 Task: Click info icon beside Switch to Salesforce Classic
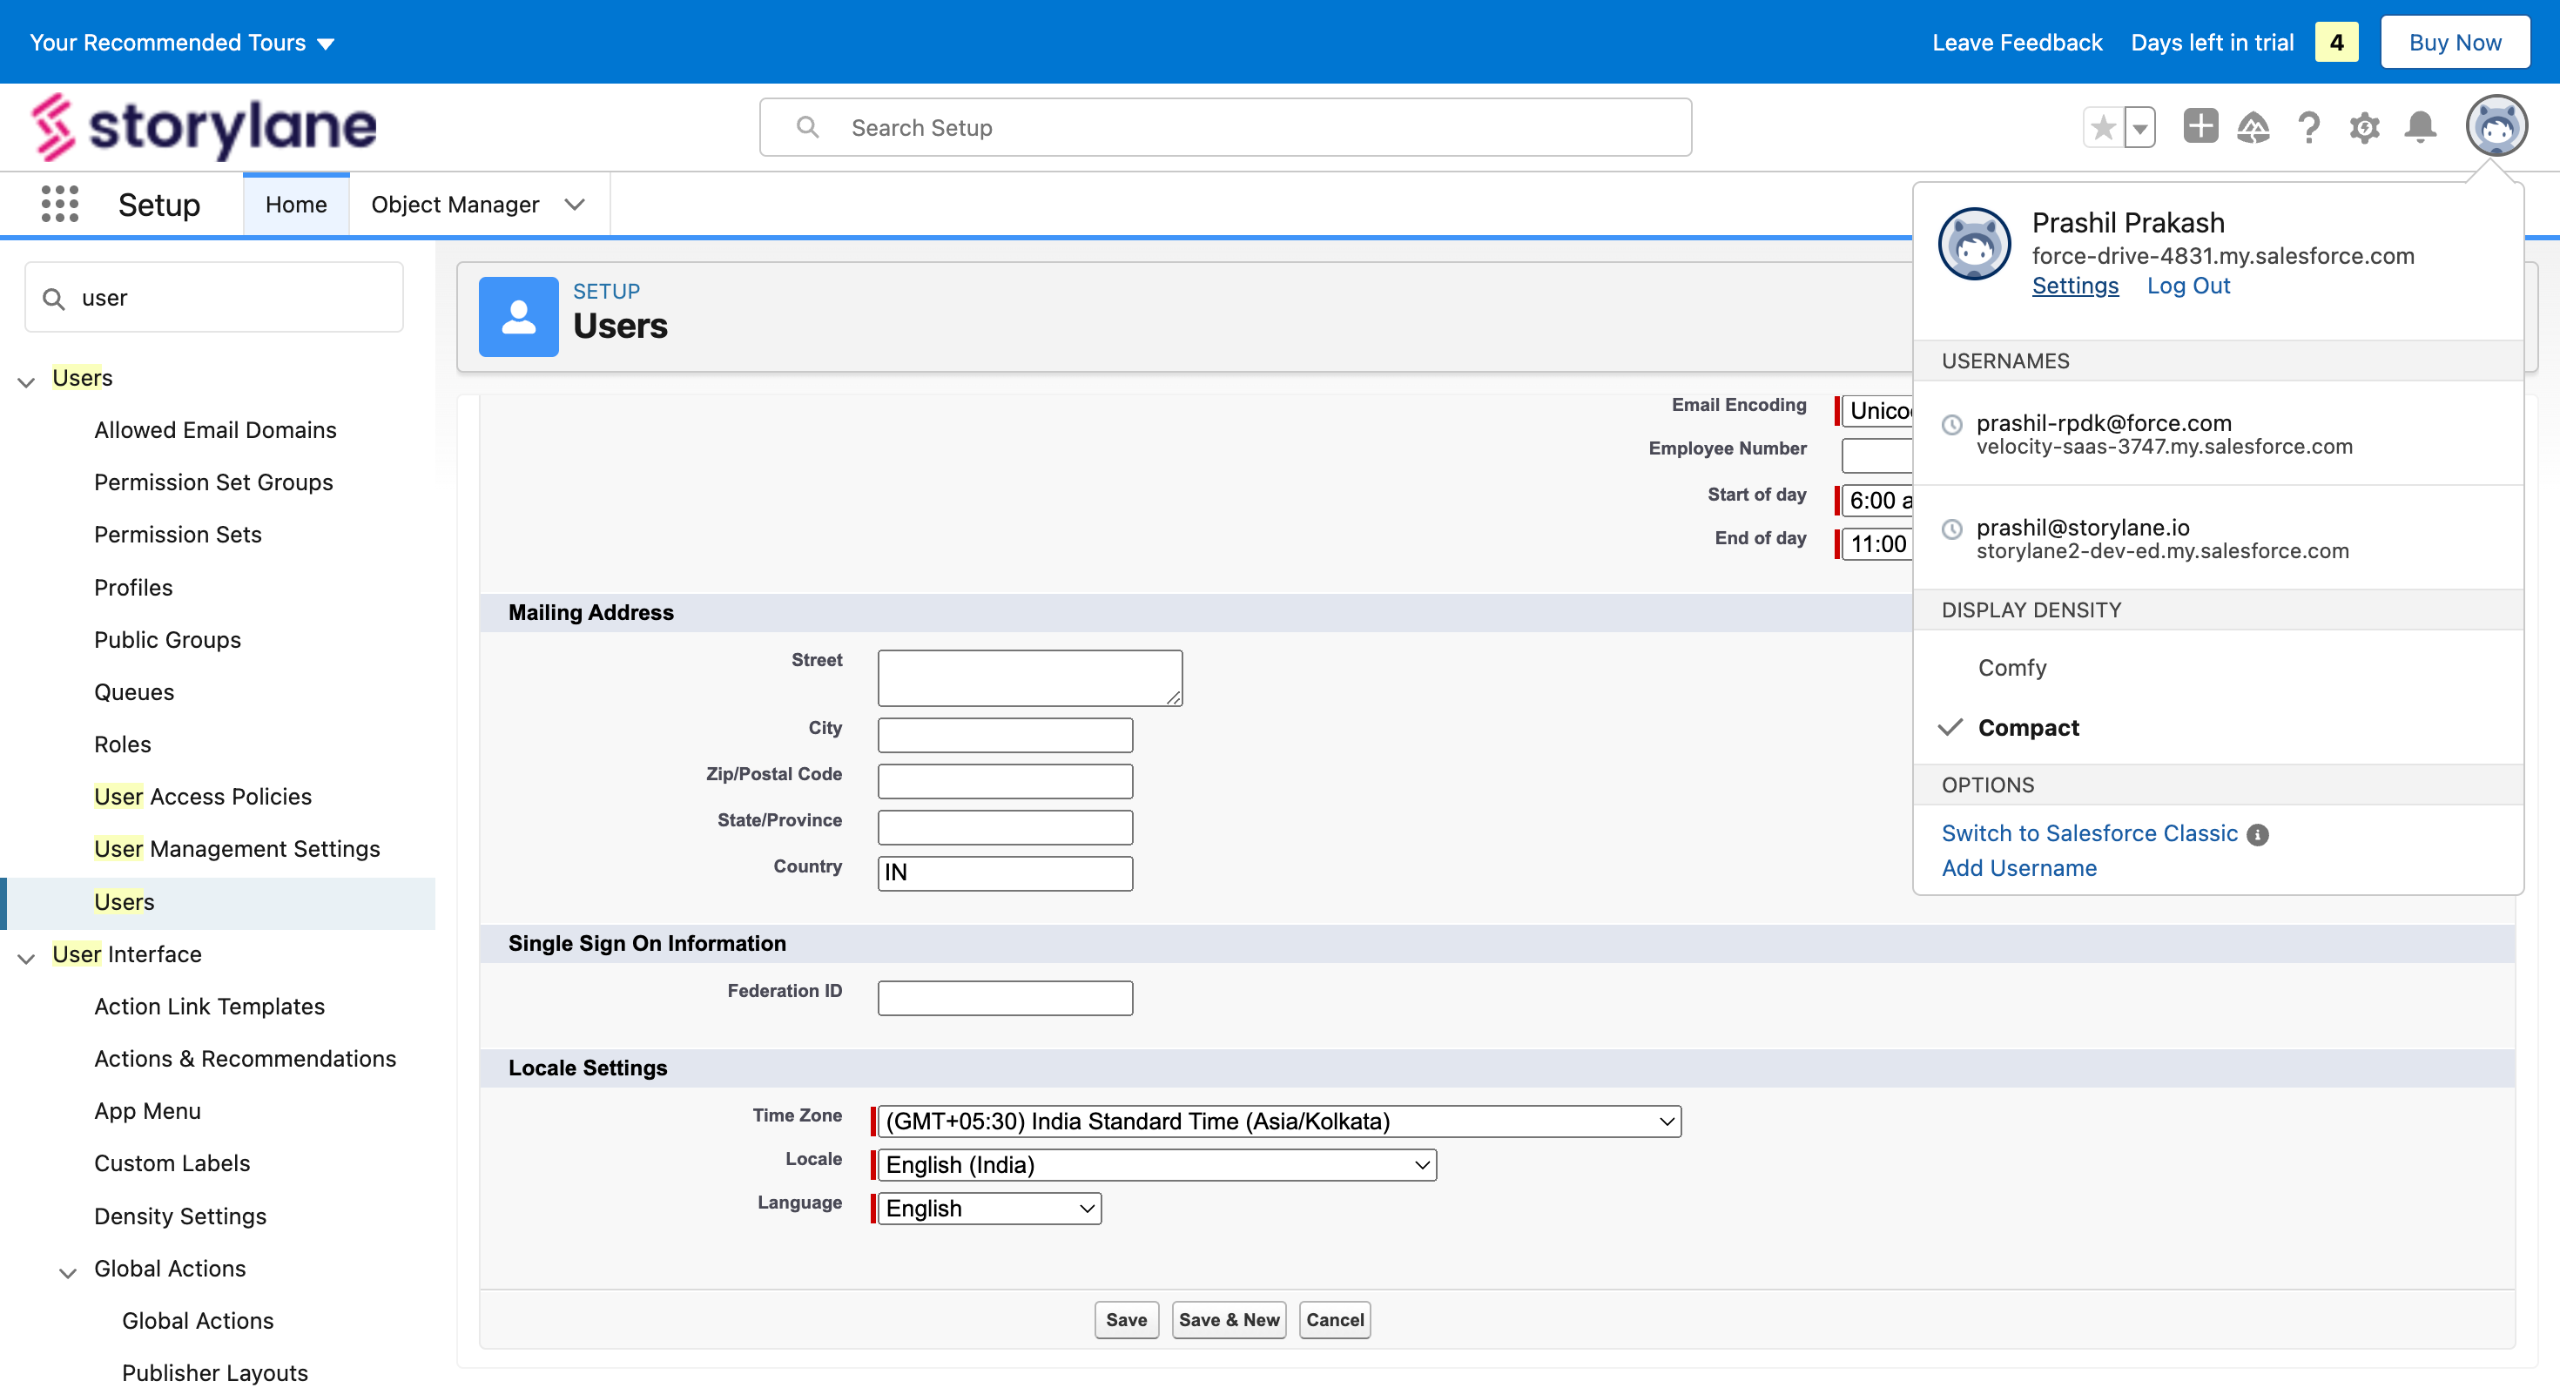coord(2257,835)
